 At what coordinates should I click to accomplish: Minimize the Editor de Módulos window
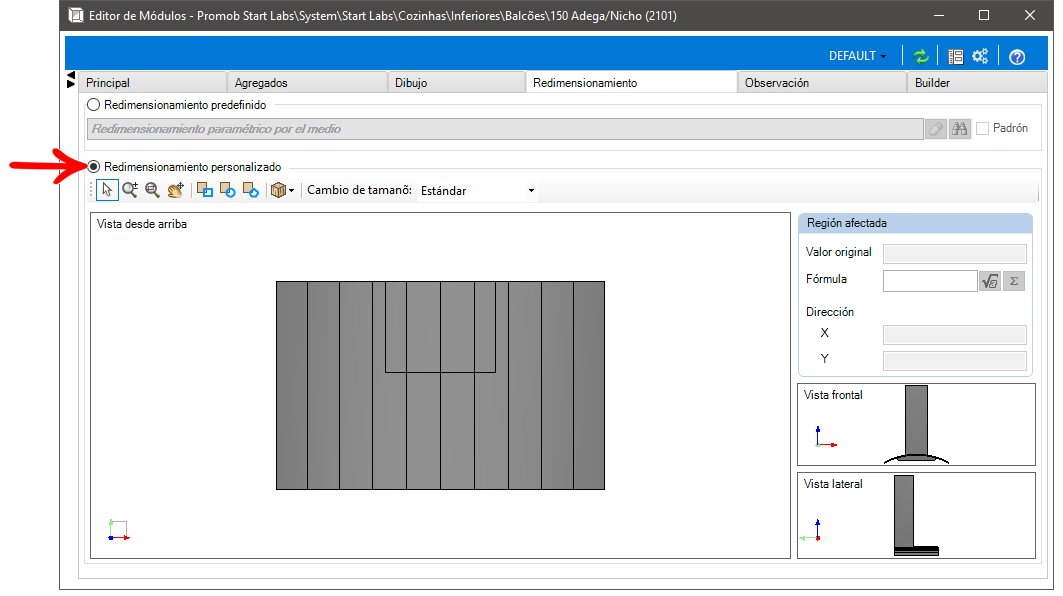pos(939,15)
